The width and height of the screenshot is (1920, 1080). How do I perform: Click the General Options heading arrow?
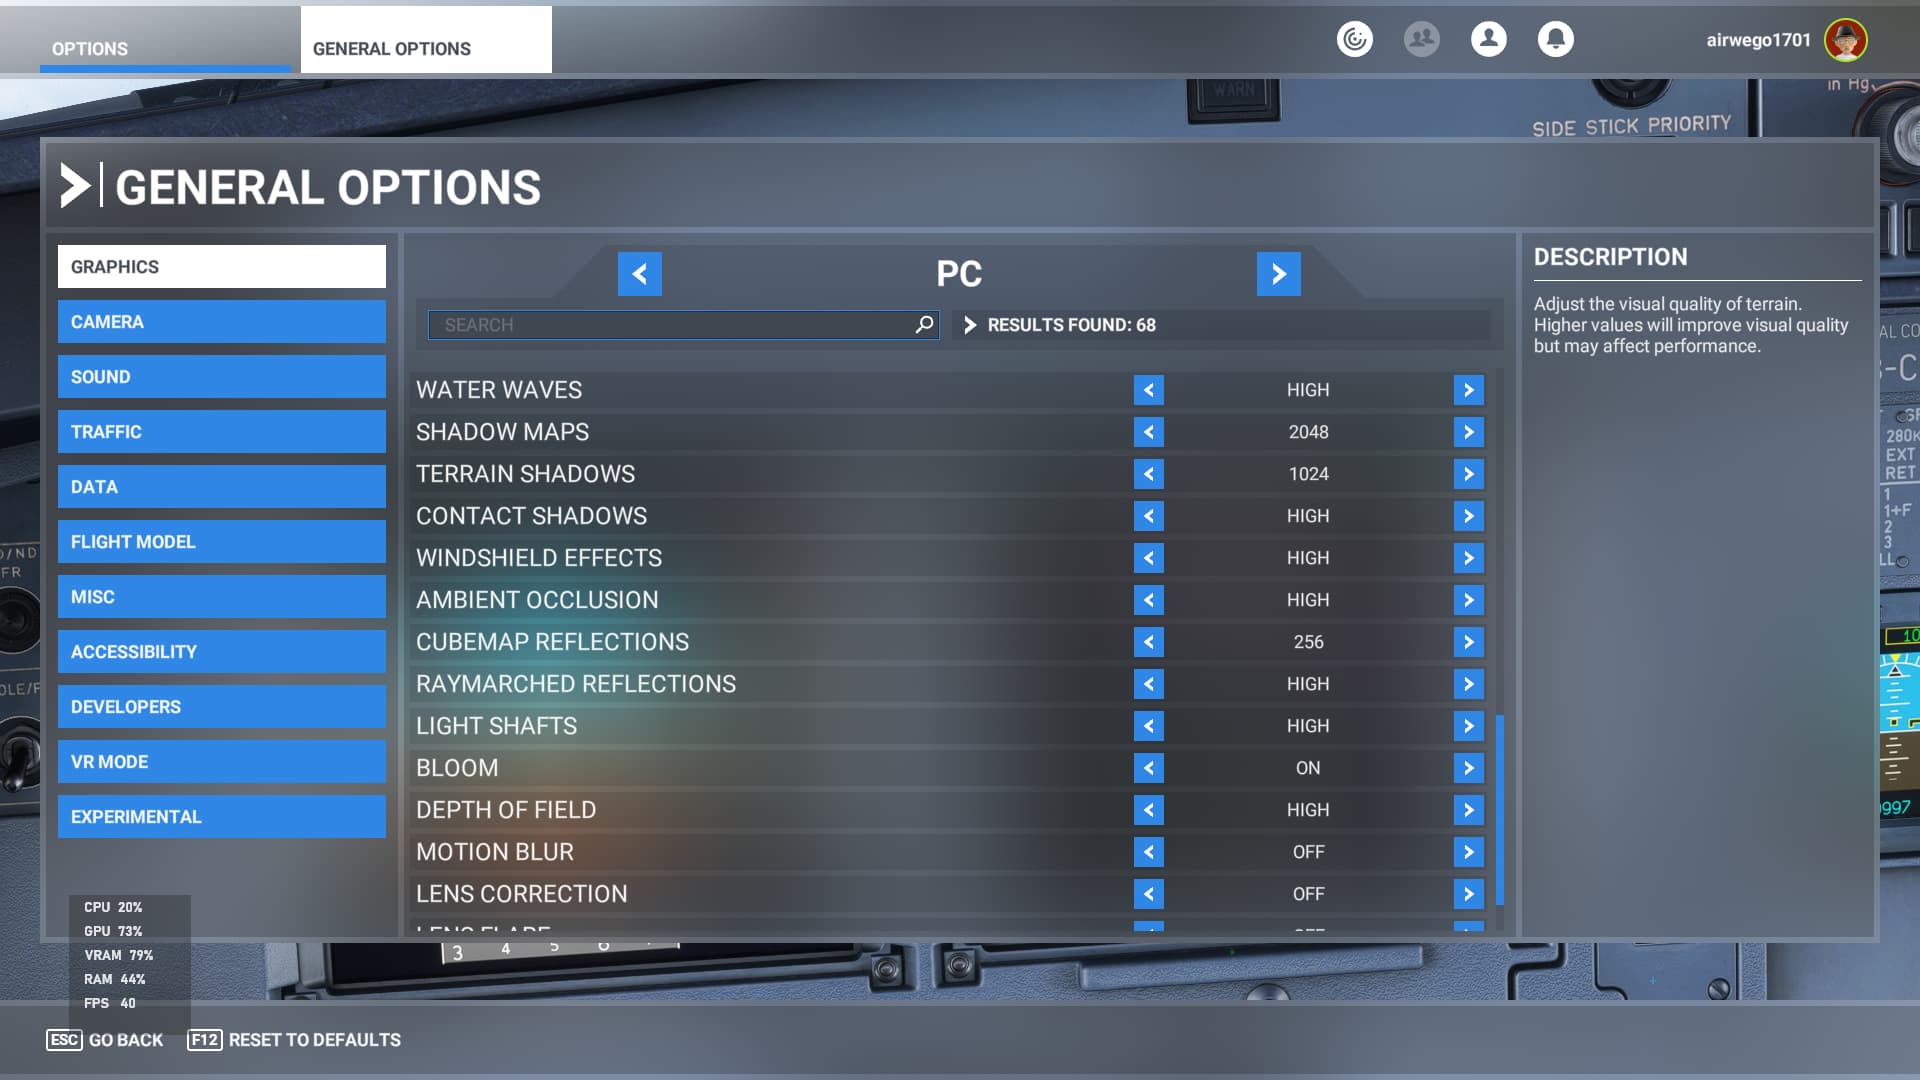(x=75, y=186)
